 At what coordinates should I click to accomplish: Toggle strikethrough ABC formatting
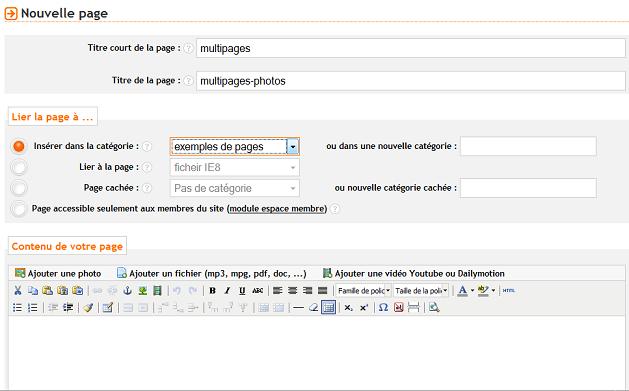(258, 290)
